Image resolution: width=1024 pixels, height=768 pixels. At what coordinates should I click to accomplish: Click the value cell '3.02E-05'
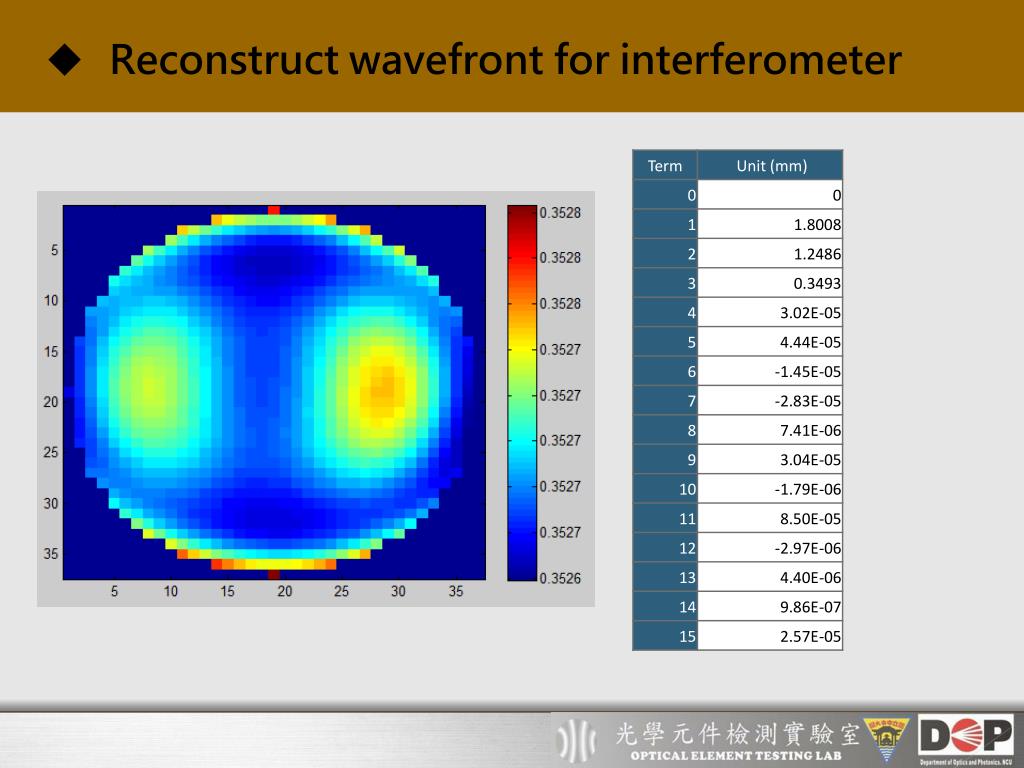pyautogui.click(x=771, y=312)
